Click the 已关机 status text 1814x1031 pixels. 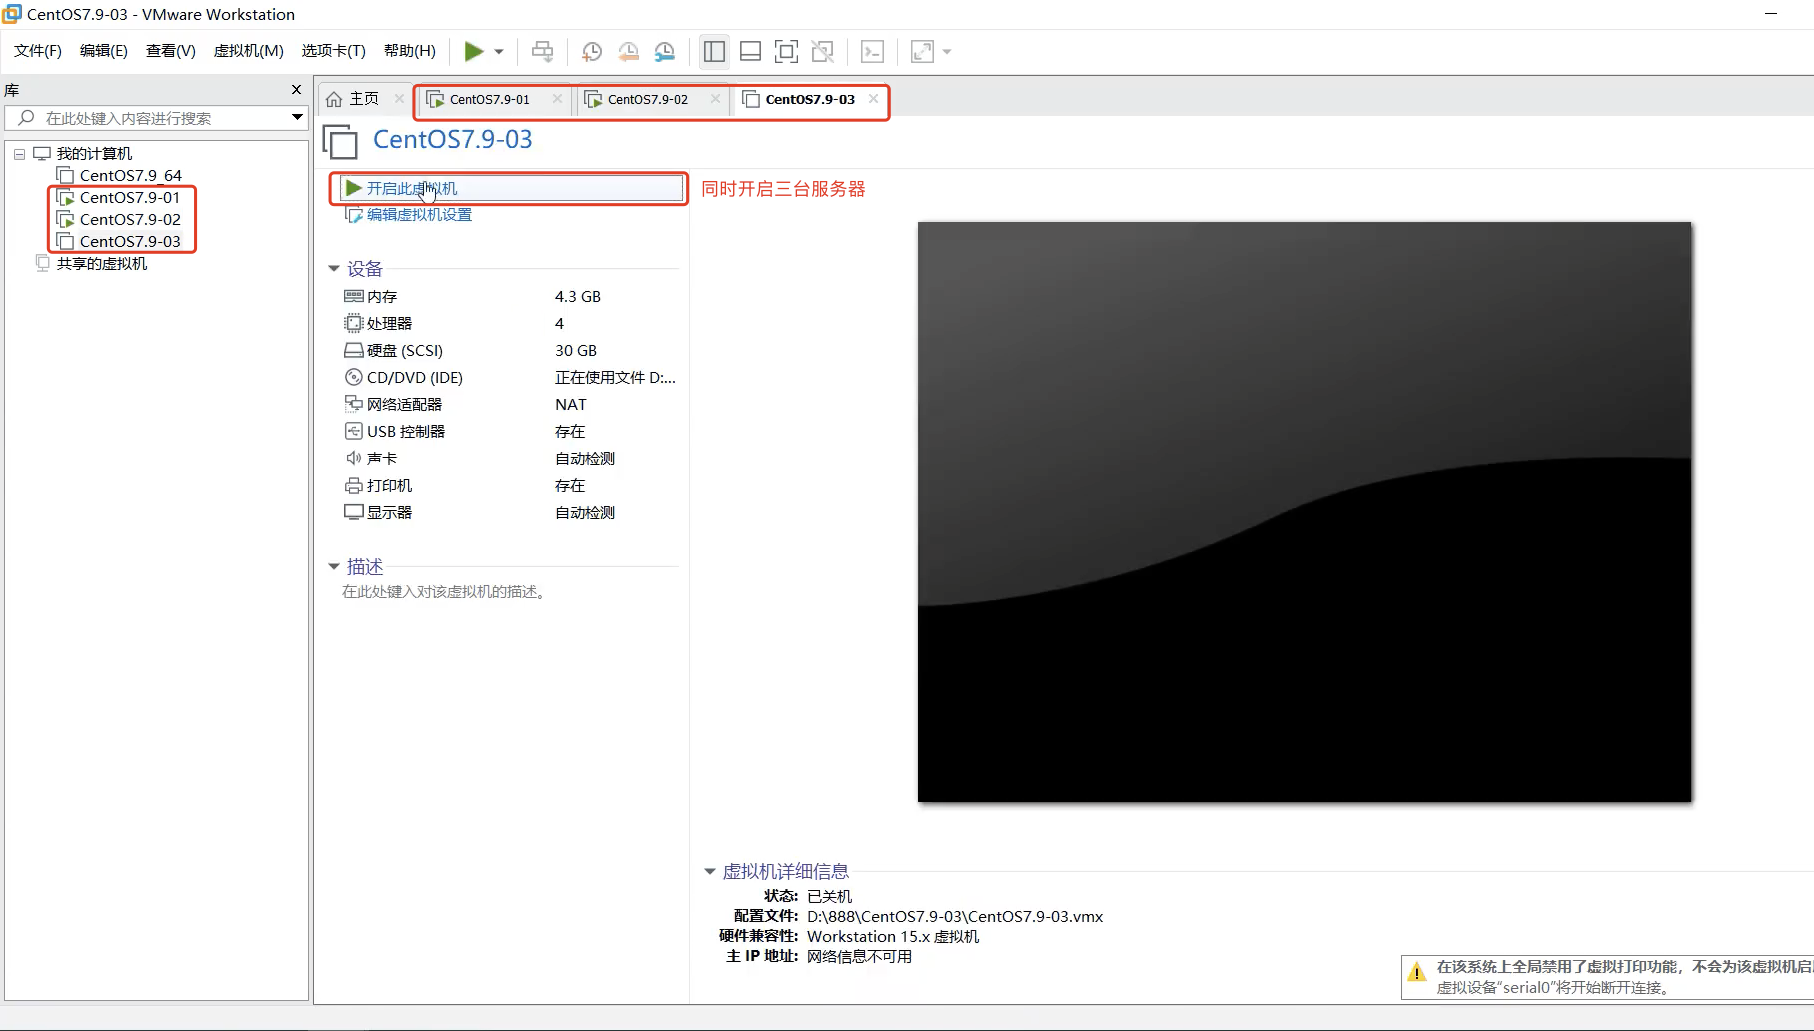829,896
